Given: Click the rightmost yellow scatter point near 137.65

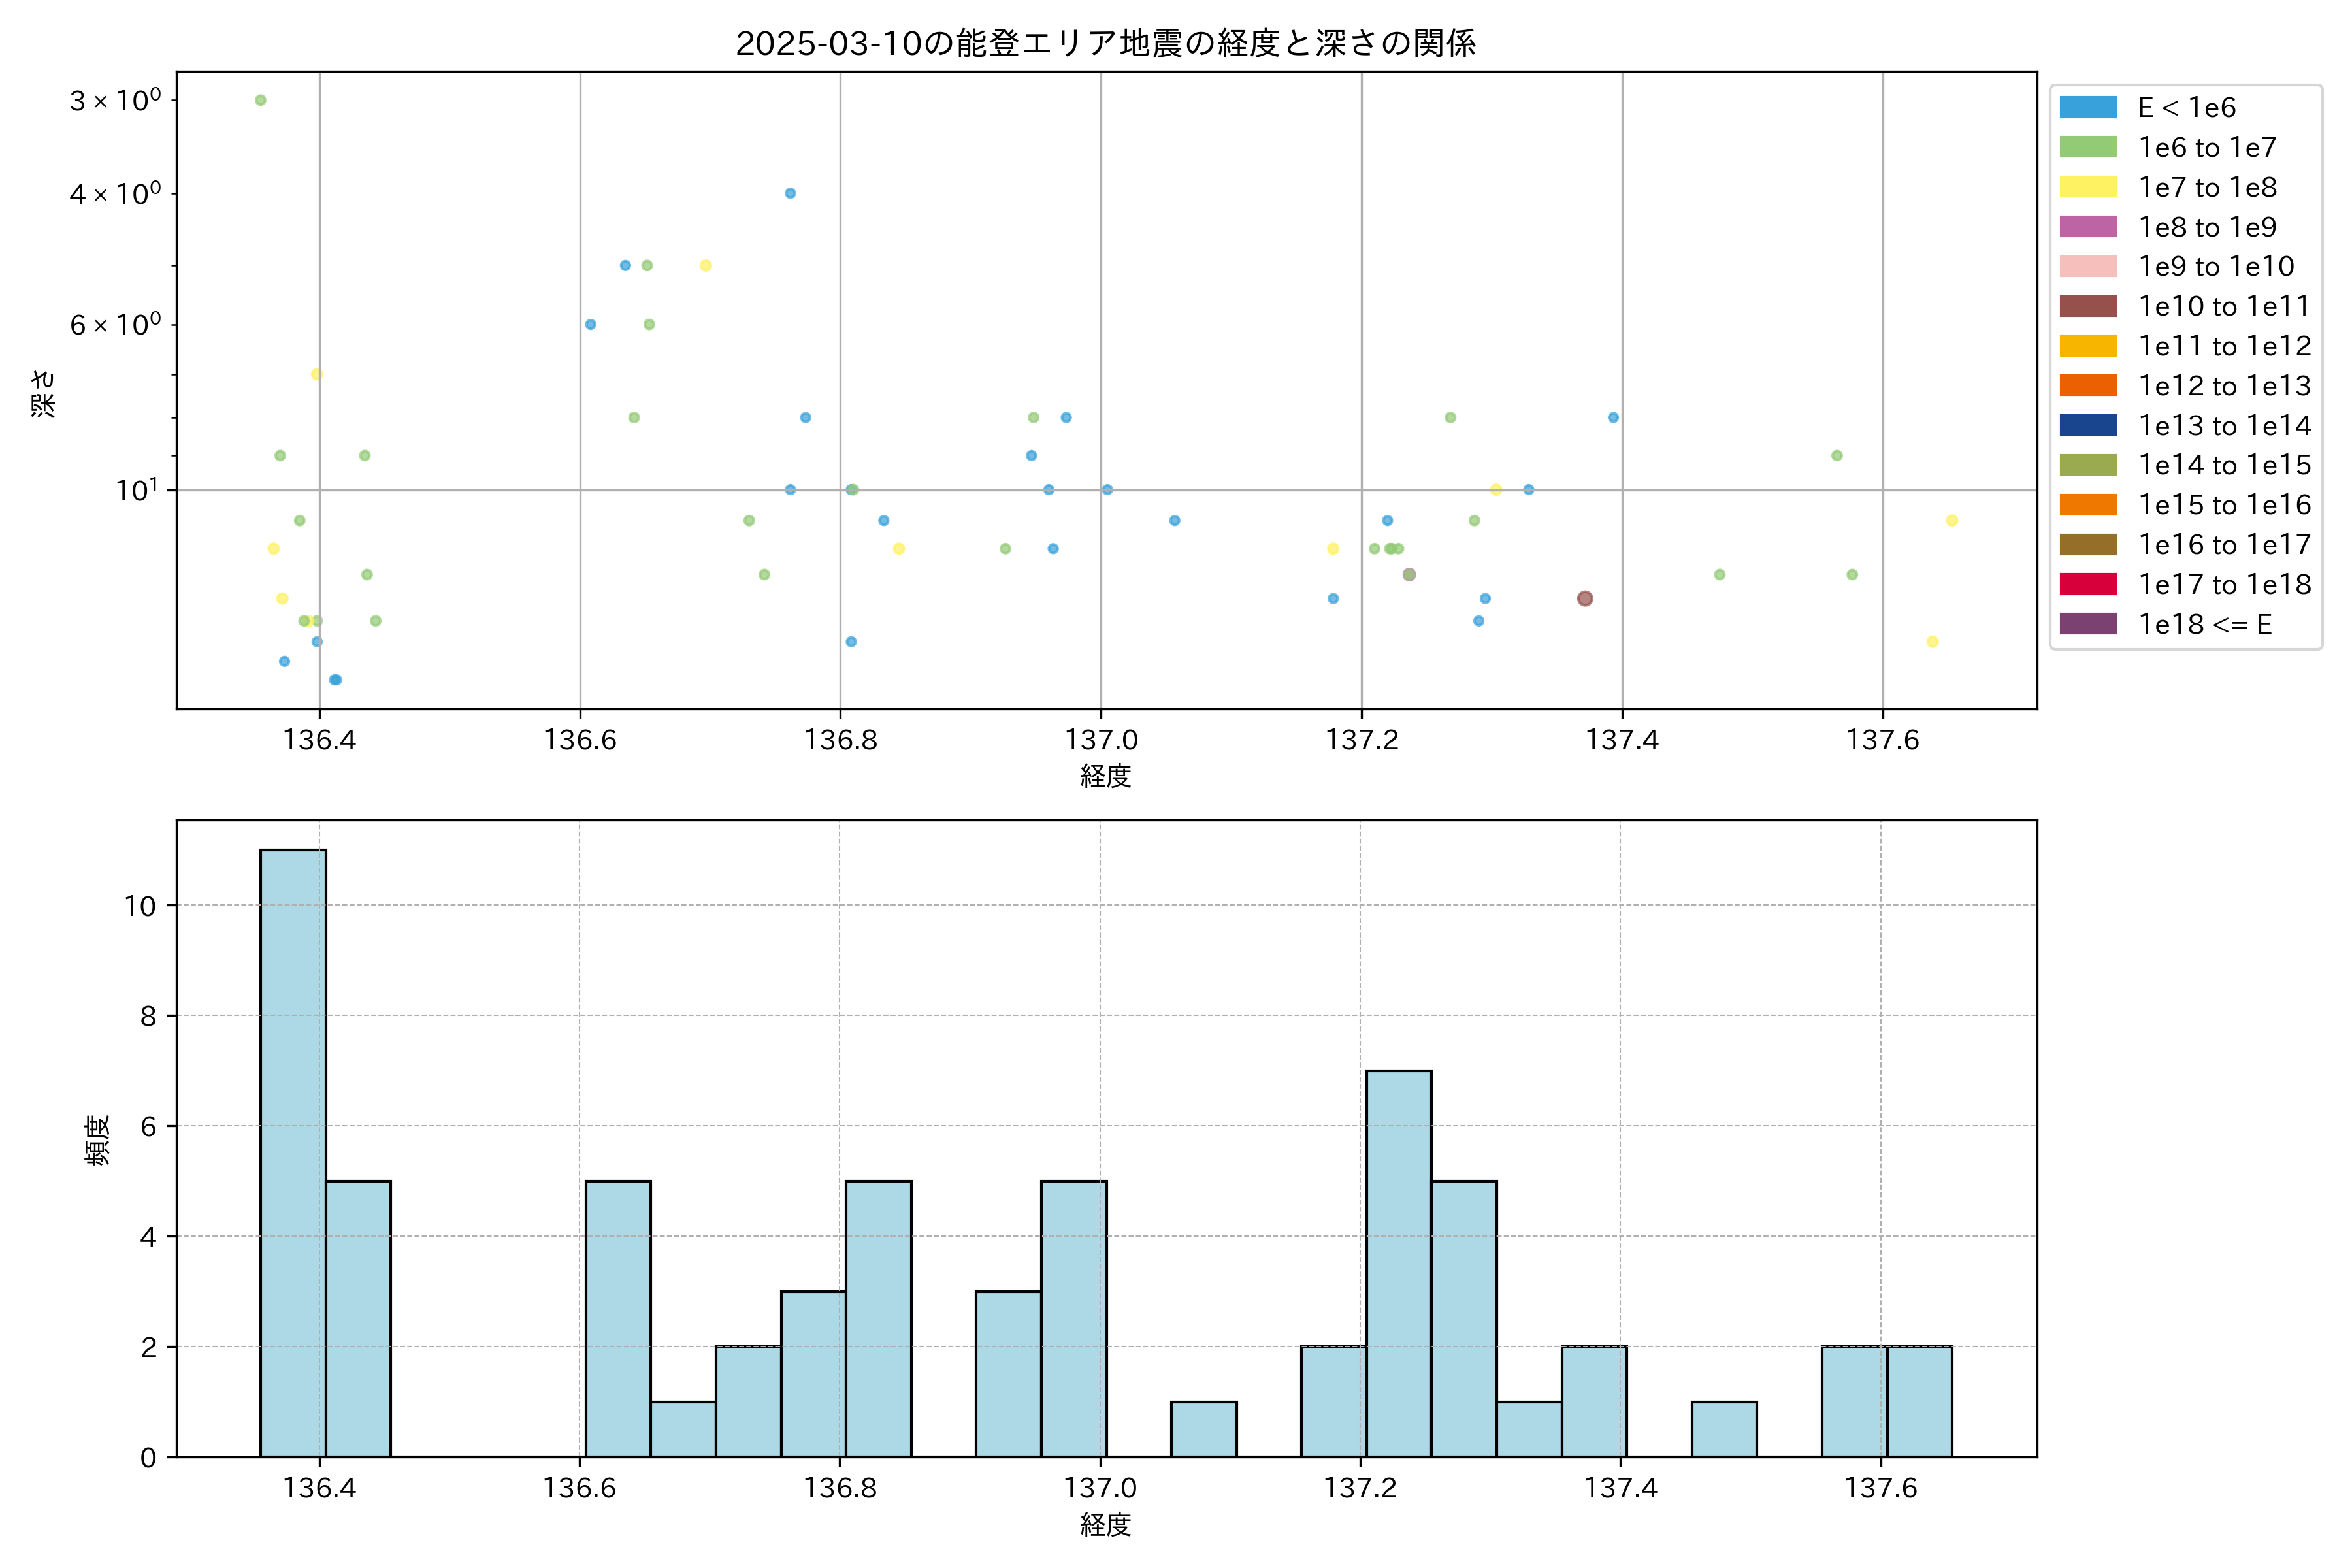Looking at the screenshot, I should (x=1951, y=520).
